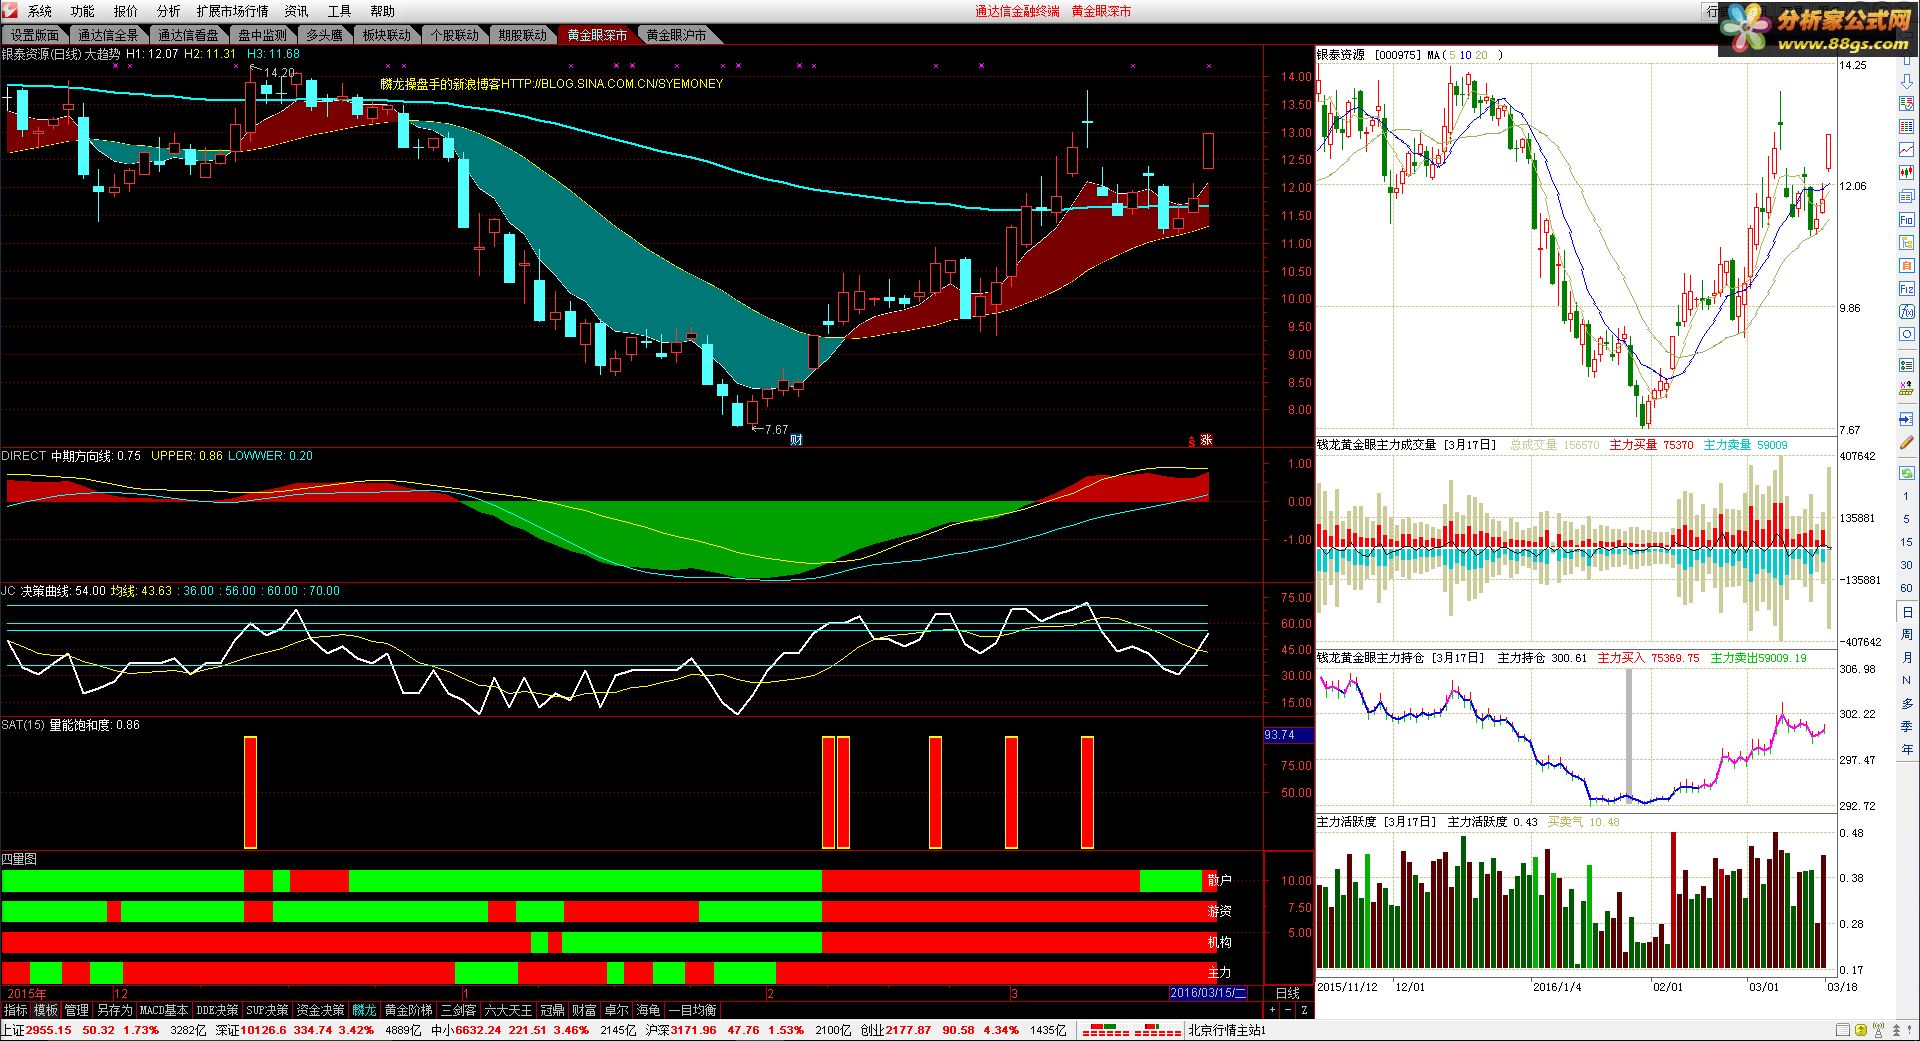The image size is (1920, 1041).
Task: Zoom in chart with the + button
Action: tap(1271, 1011)
